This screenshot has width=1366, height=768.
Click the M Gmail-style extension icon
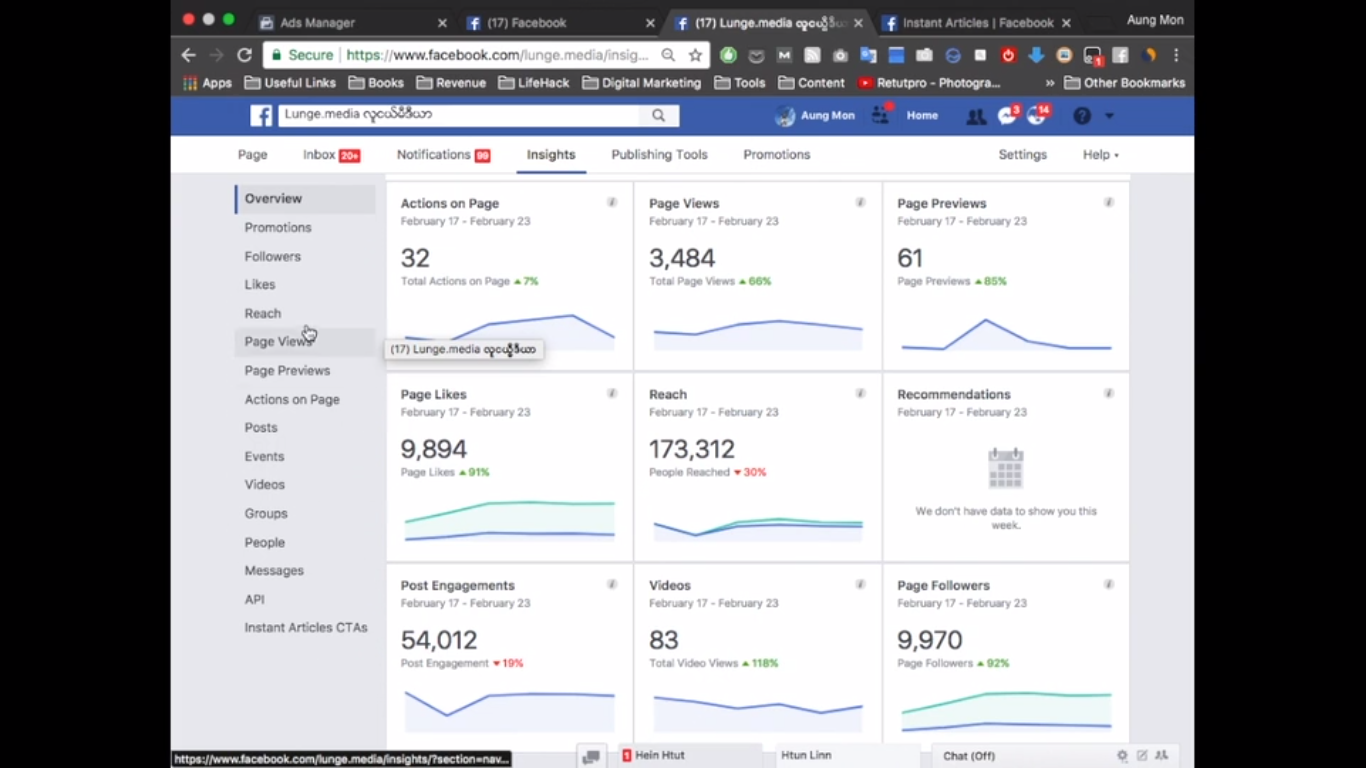(x=784, y=55)
